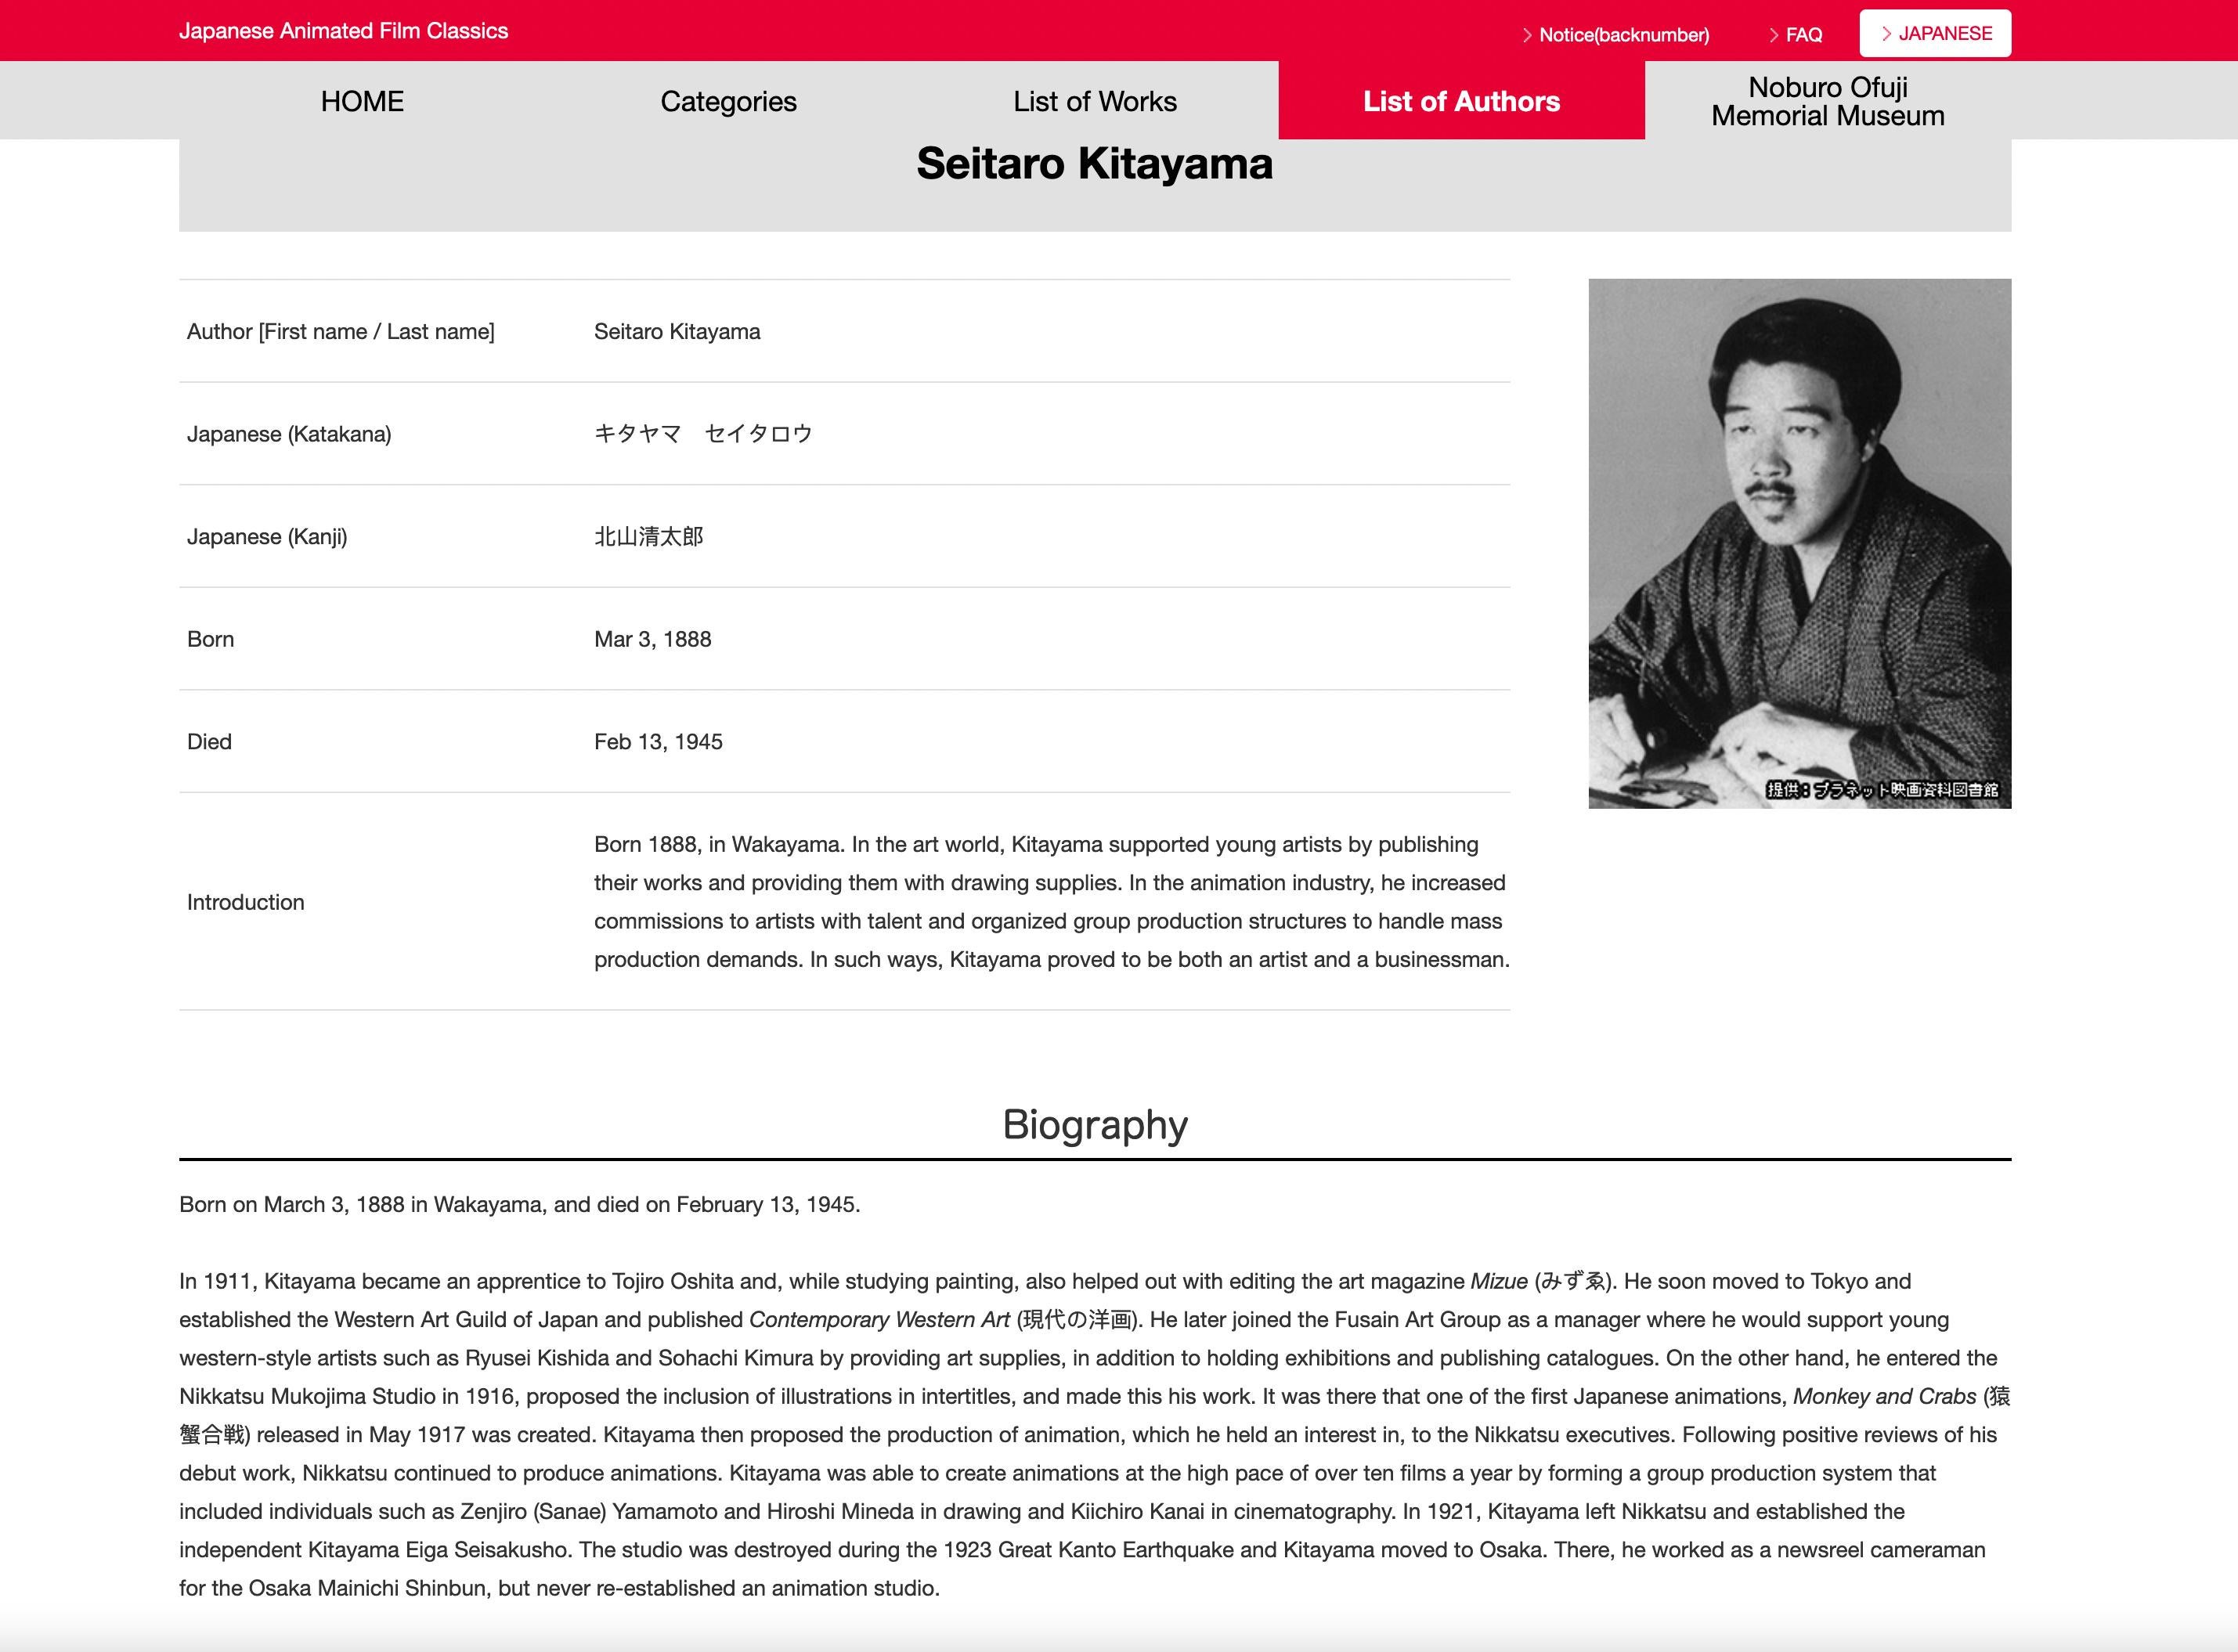Select the List of Authors tab

(x=1460, y=101)
